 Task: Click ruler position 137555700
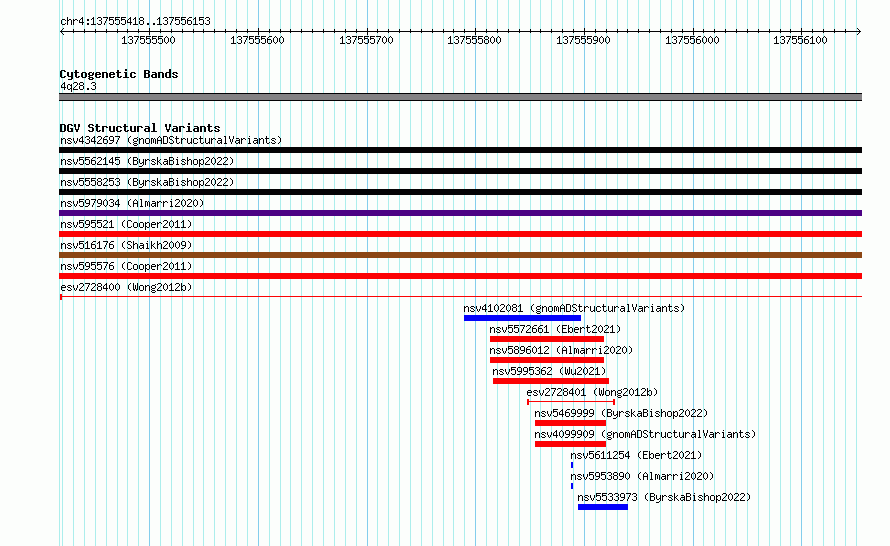pos(366,40)
